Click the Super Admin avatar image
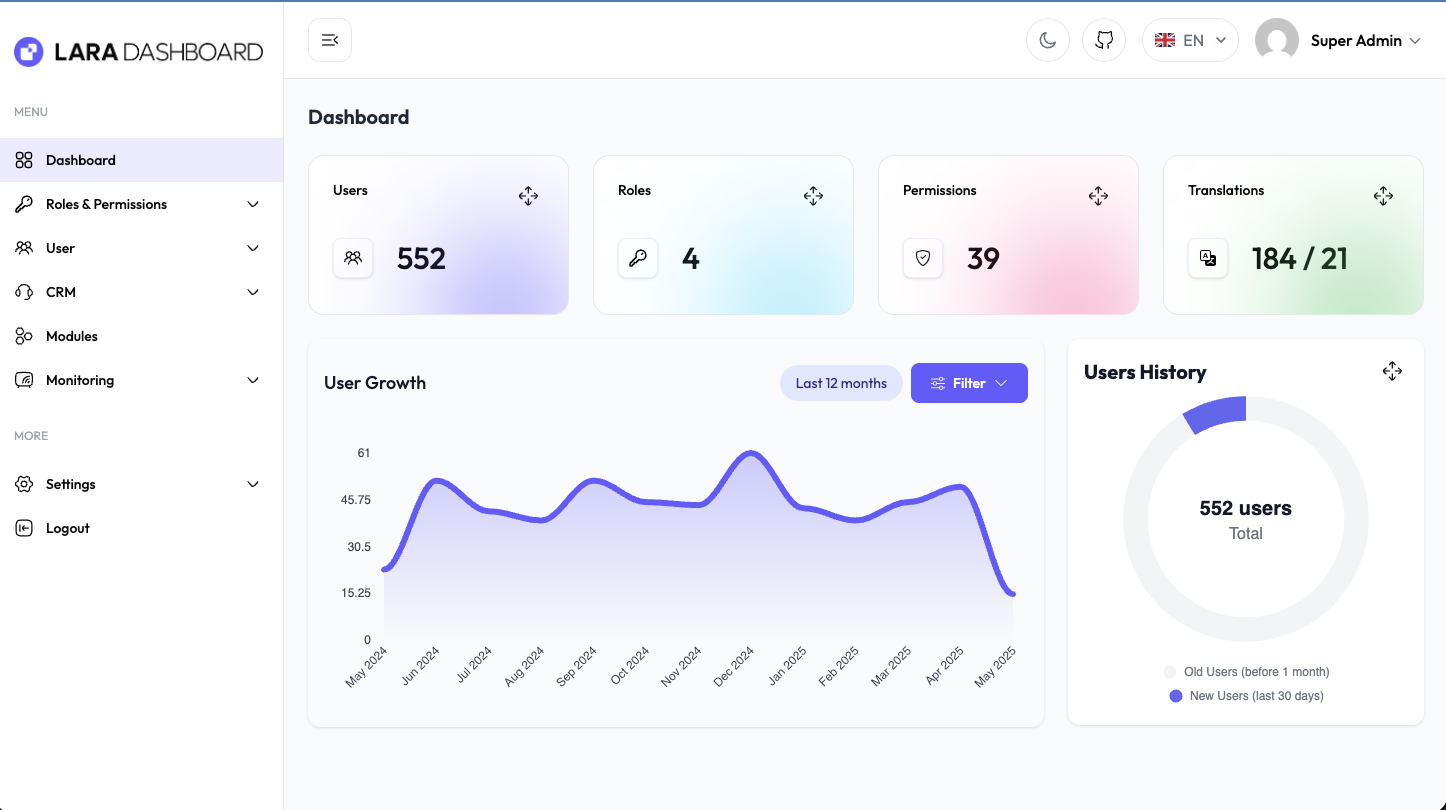Viewport: 1446px width, 810px height. pos(1276,40)
